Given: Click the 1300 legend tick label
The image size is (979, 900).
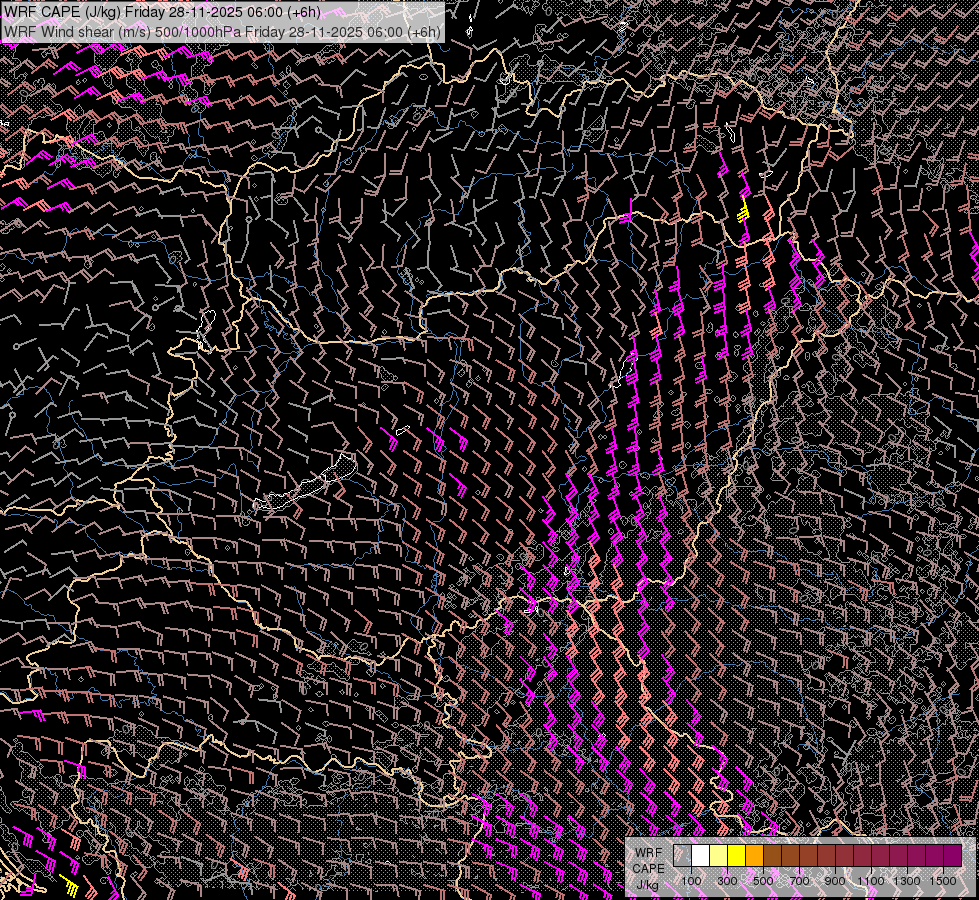Looking at the screenshot, I should tap(907, 881).
